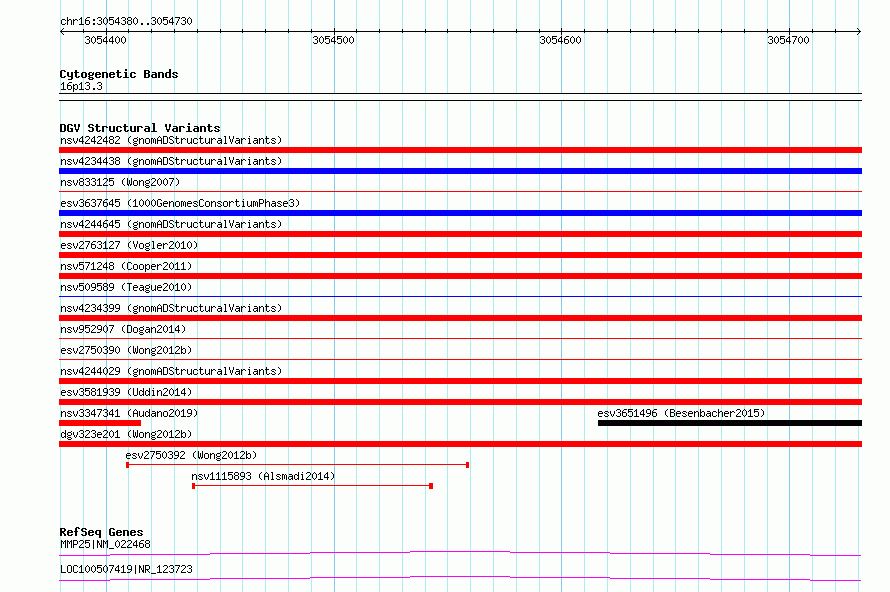
Task: Open the nsv952907 (Dogan2014) variant
Action: click(x=123, y=329)
